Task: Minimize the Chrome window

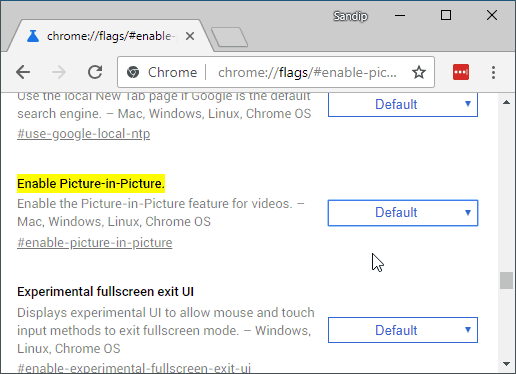Action: click(x=400, y=16)
